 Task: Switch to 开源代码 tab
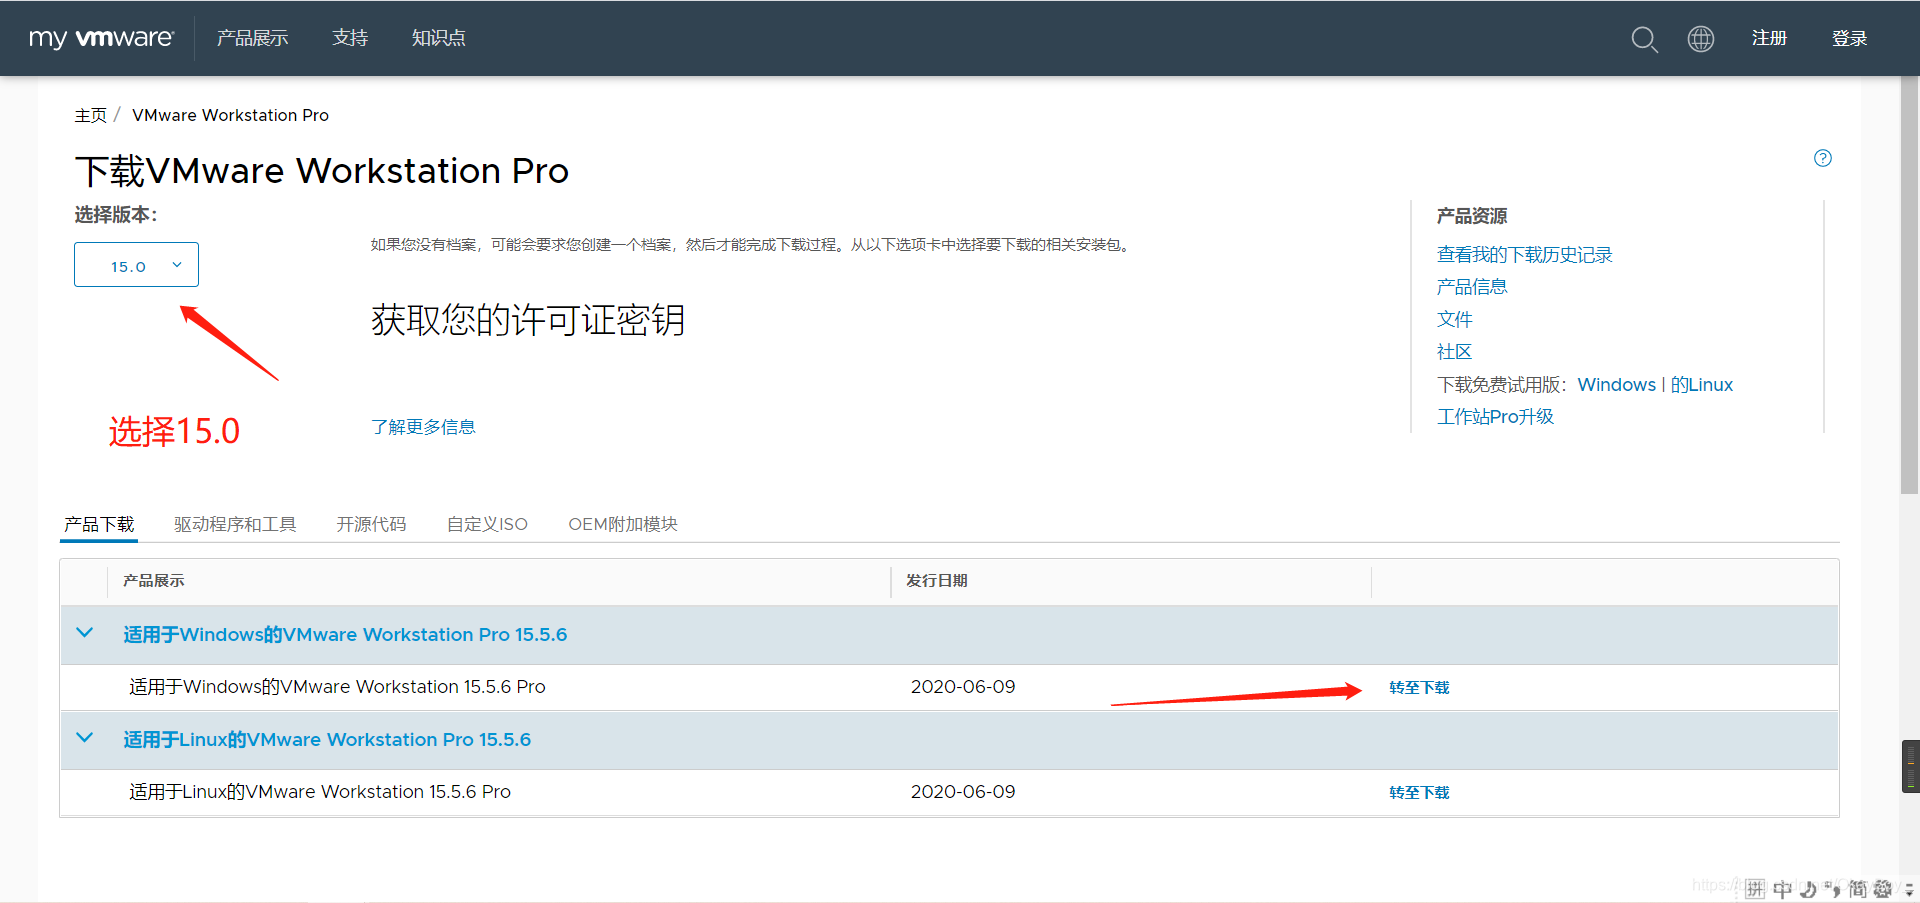click(371, 524)
